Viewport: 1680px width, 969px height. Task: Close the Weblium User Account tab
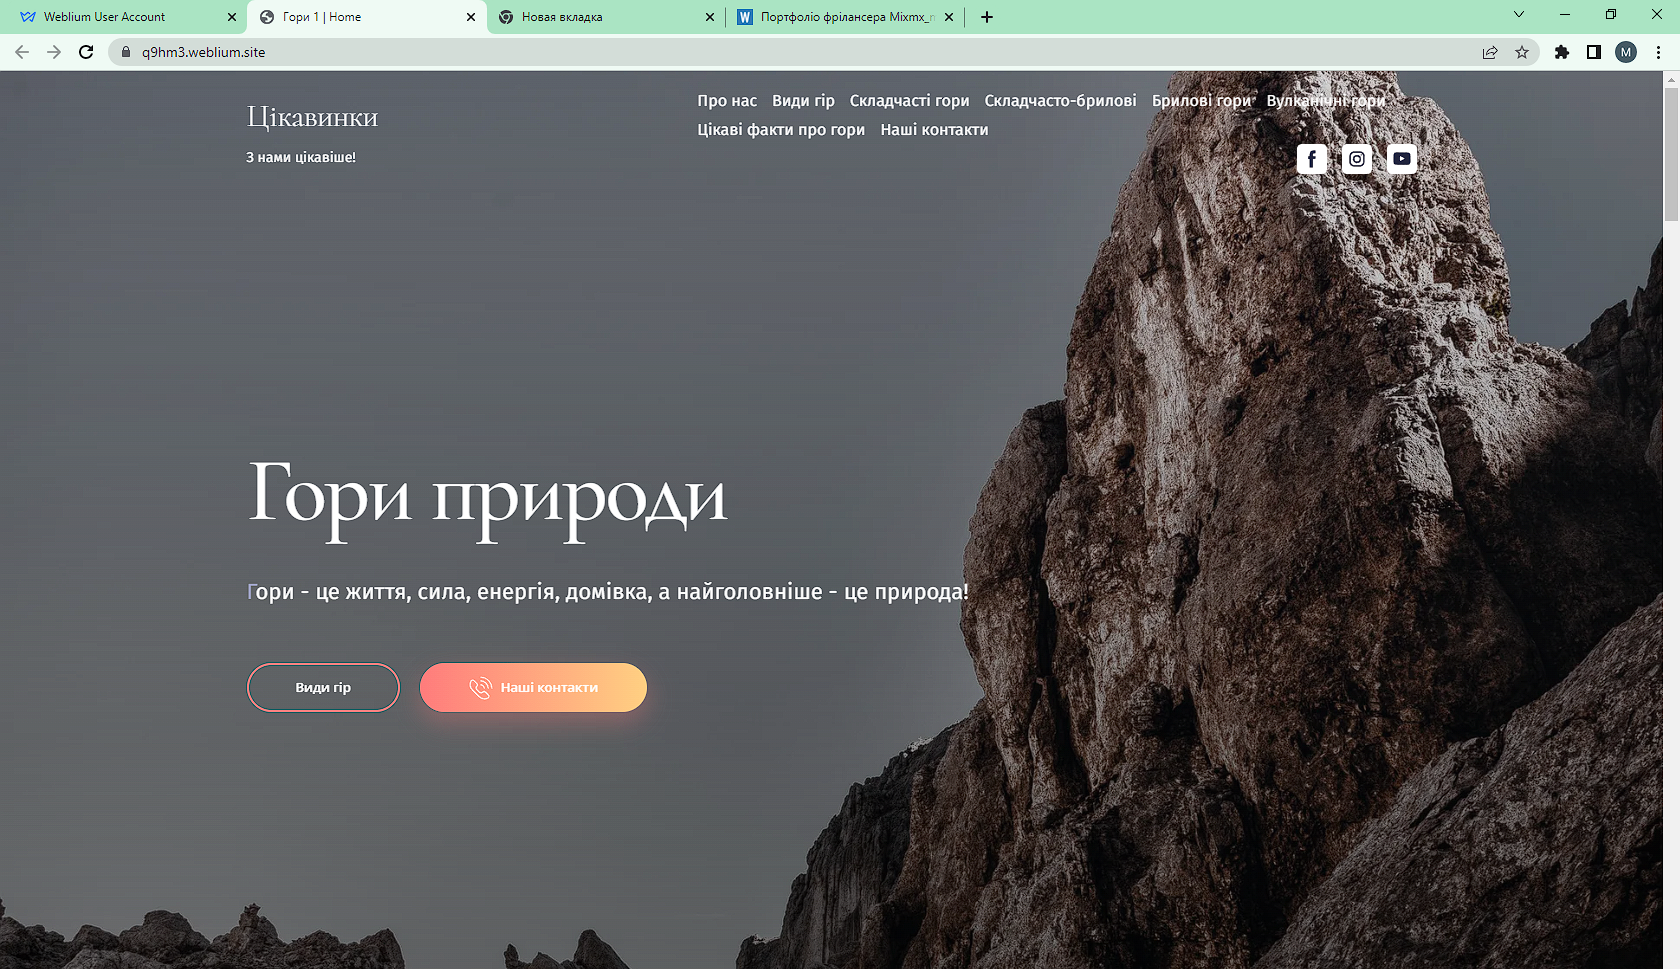[232, 17]
